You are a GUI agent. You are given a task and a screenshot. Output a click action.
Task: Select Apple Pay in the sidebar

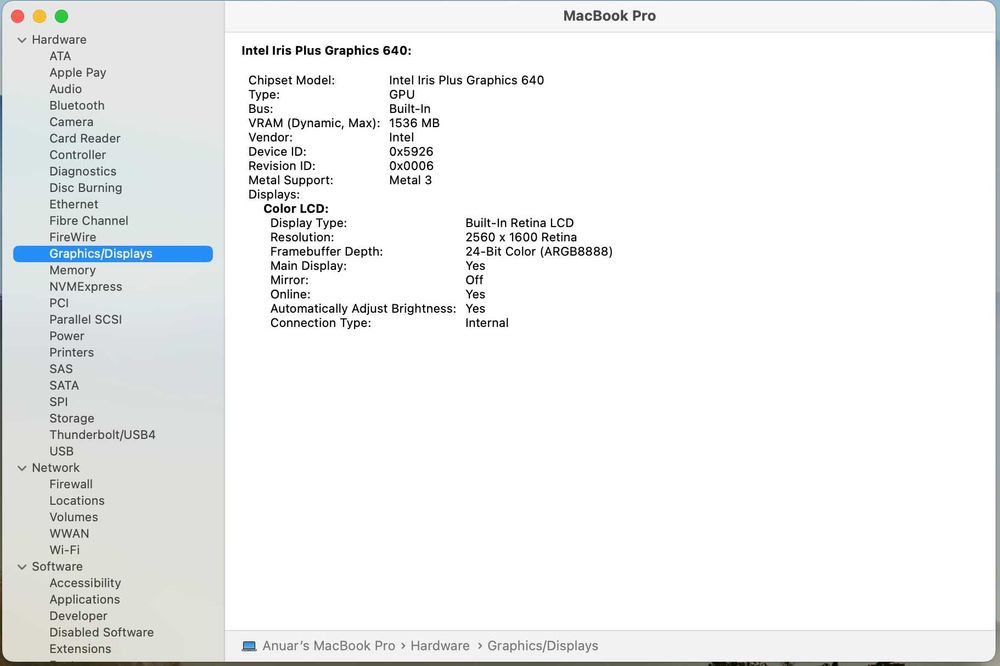(78, 73)
